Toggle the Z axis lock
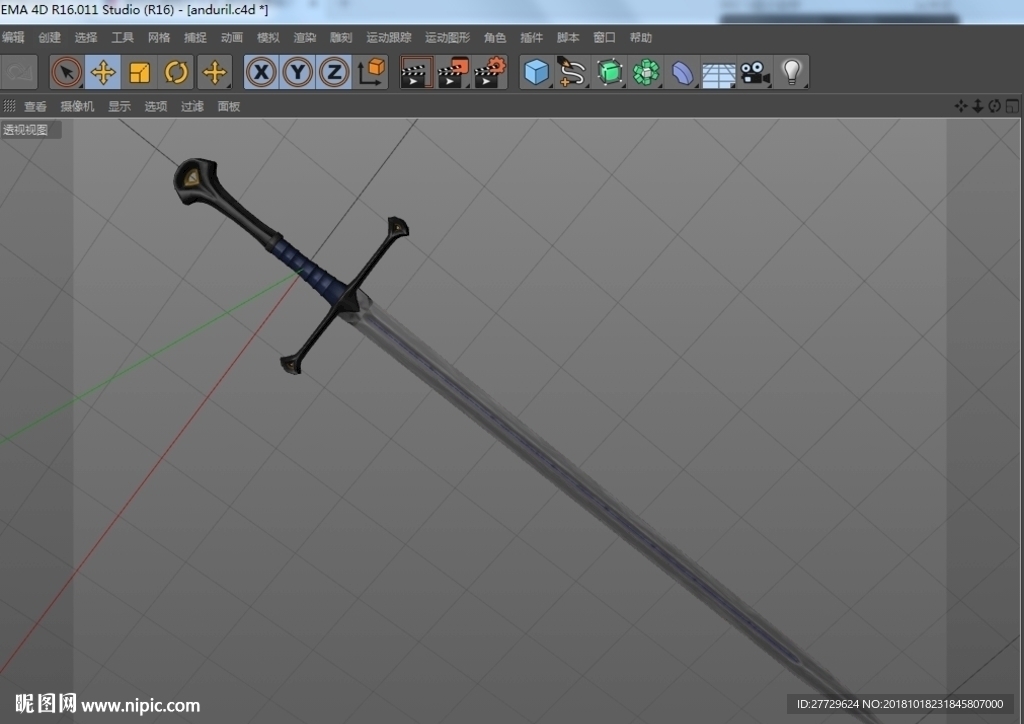 click(x=334, y=72)
